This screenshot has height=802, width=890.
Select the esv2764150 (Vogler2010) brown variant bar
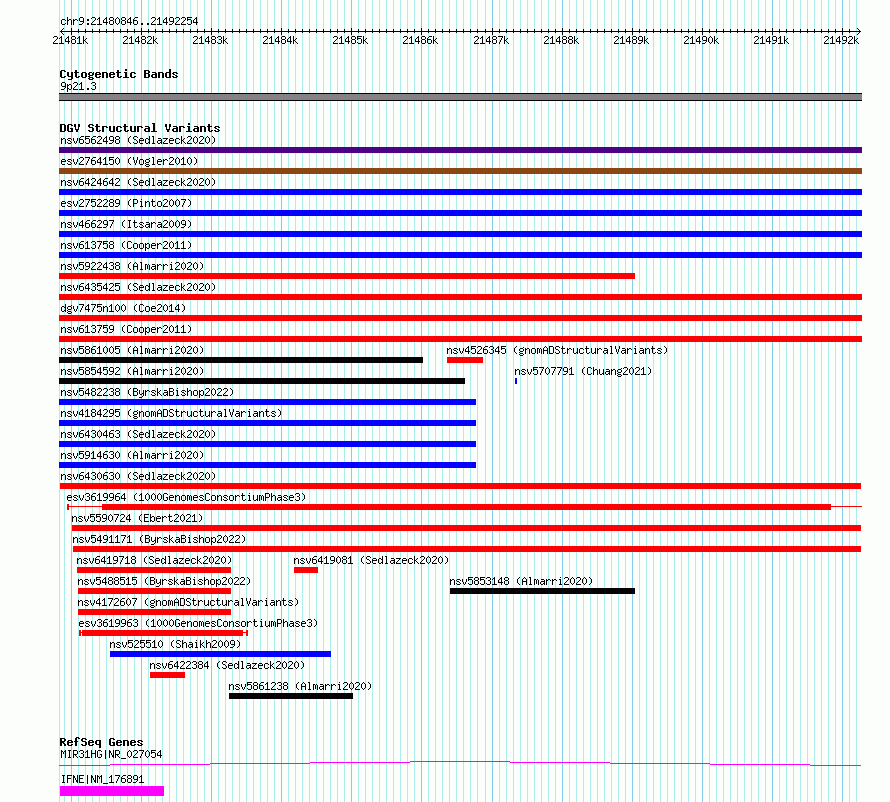(460, 171)
